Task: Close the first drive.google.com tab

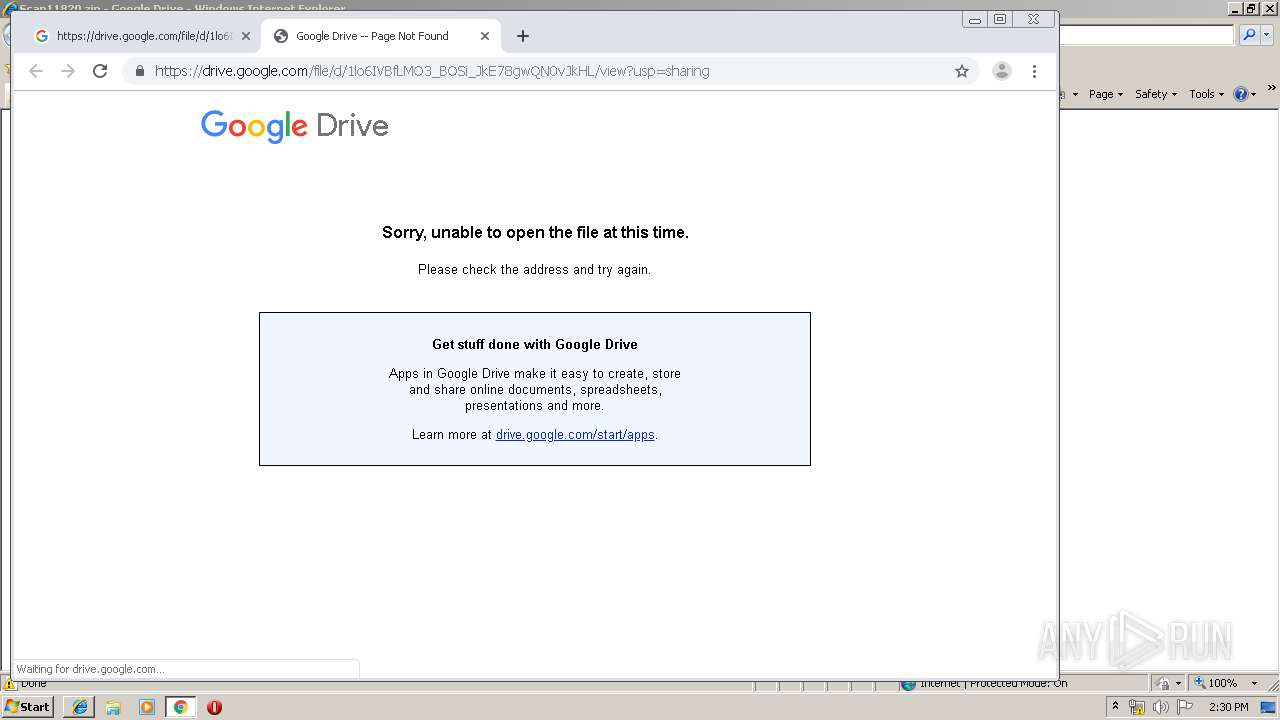Action: click(x=246, y=36)
